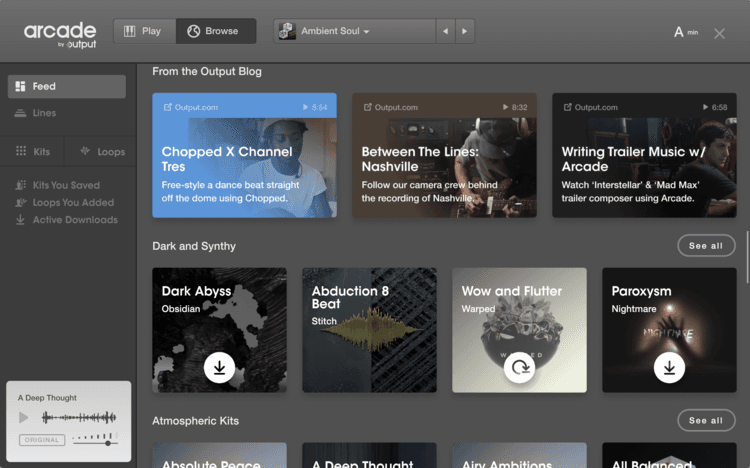Click See all for Dark and Synthy
The image size is (750, 468).
706,245
